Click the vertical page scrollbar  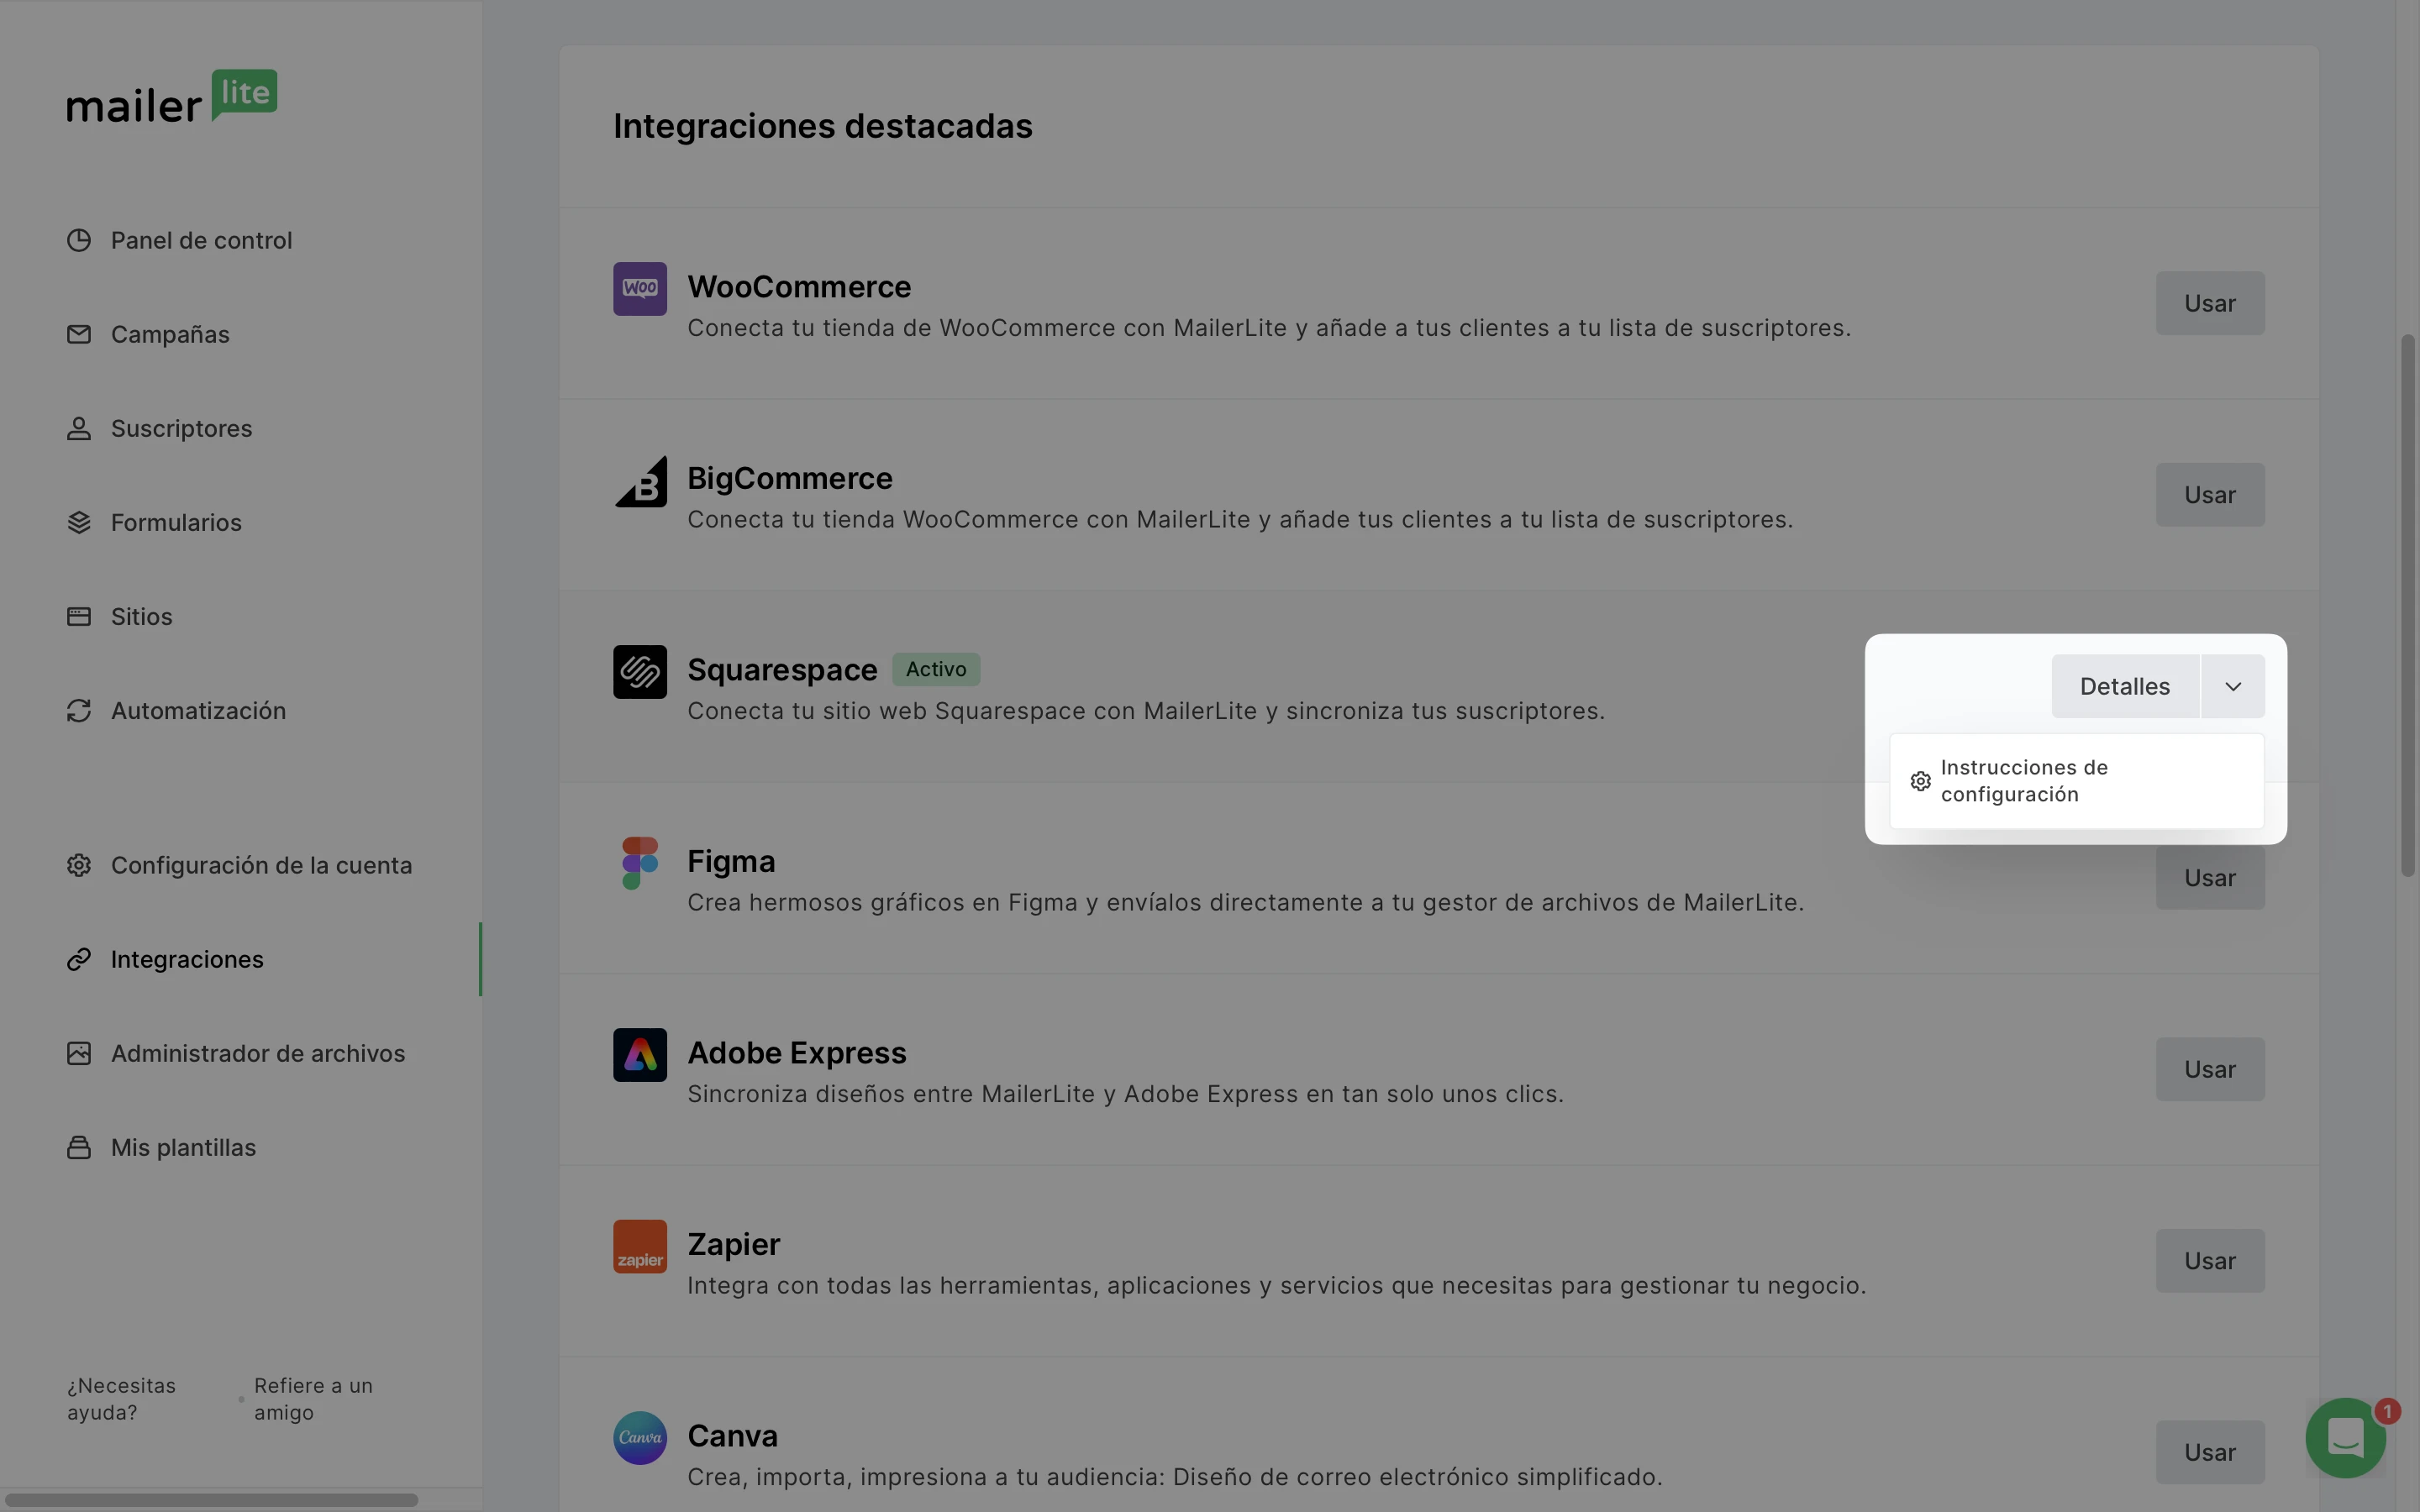pos(2408,606)
